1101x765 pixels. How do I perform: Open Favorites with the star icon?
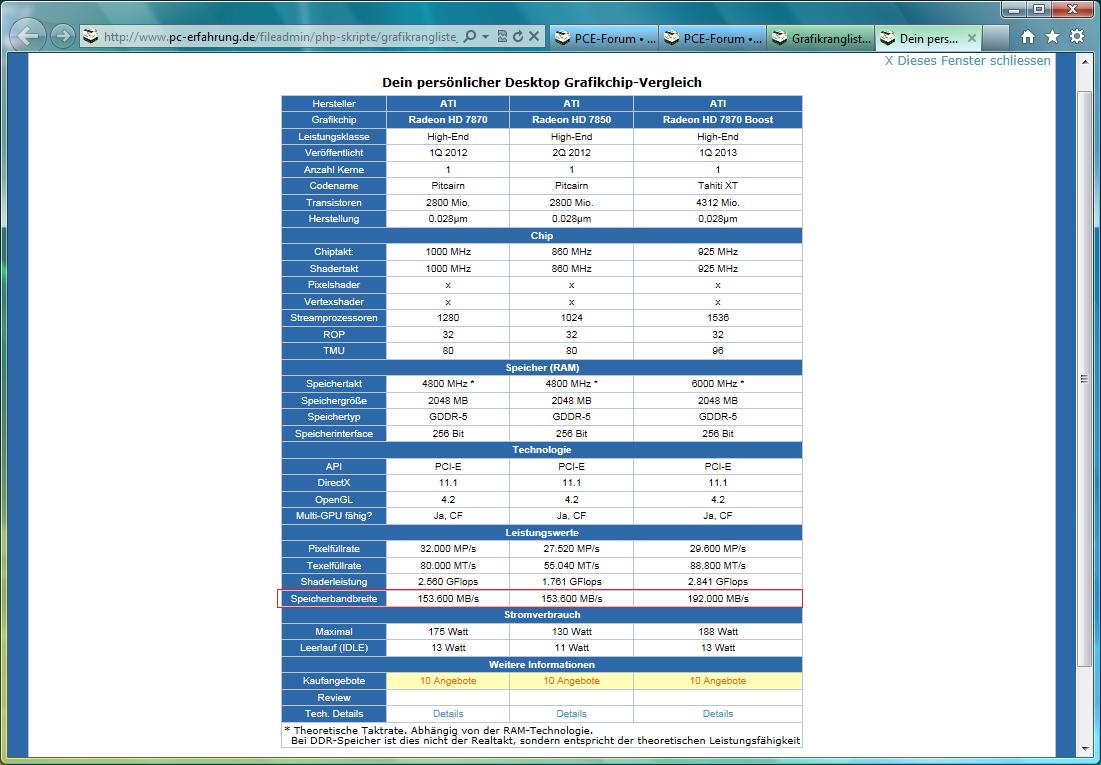[1052, 37]
